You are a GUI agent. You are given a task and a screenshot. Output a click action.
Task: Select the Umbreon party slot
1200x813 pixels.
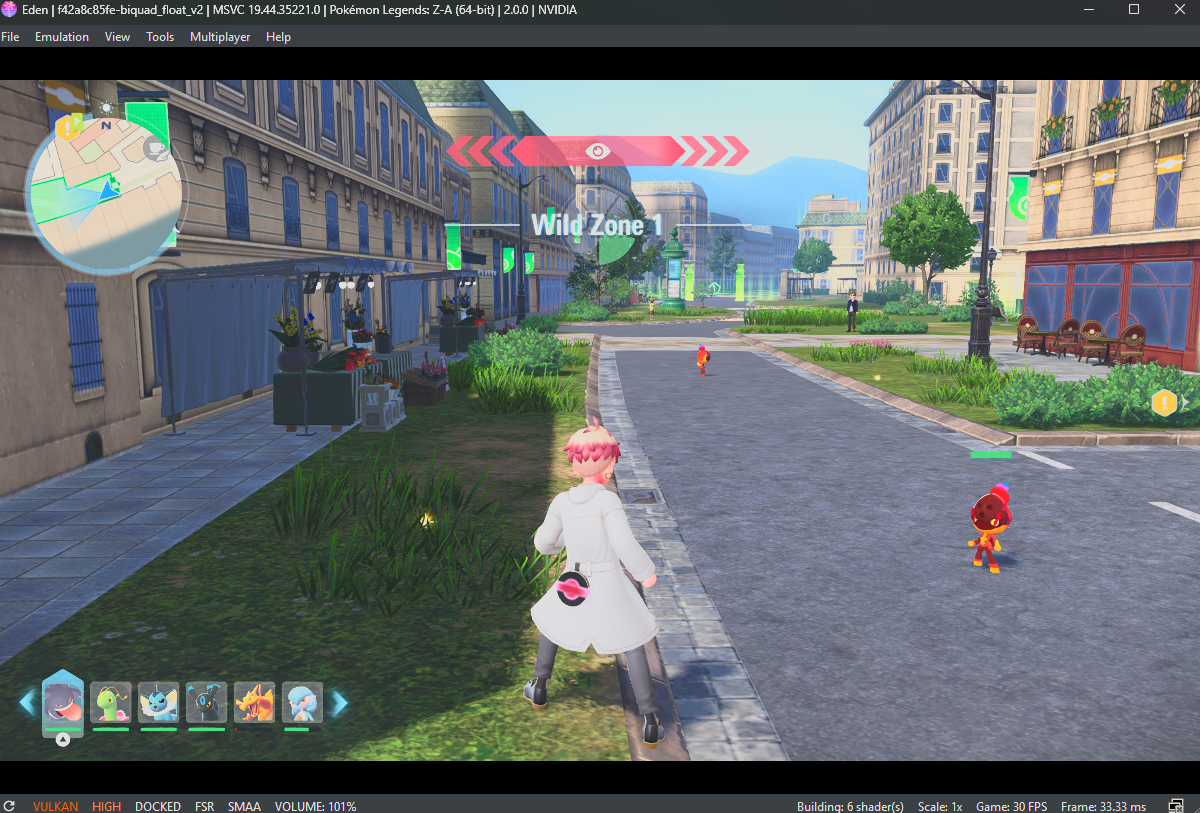click(x=207, y=703)
